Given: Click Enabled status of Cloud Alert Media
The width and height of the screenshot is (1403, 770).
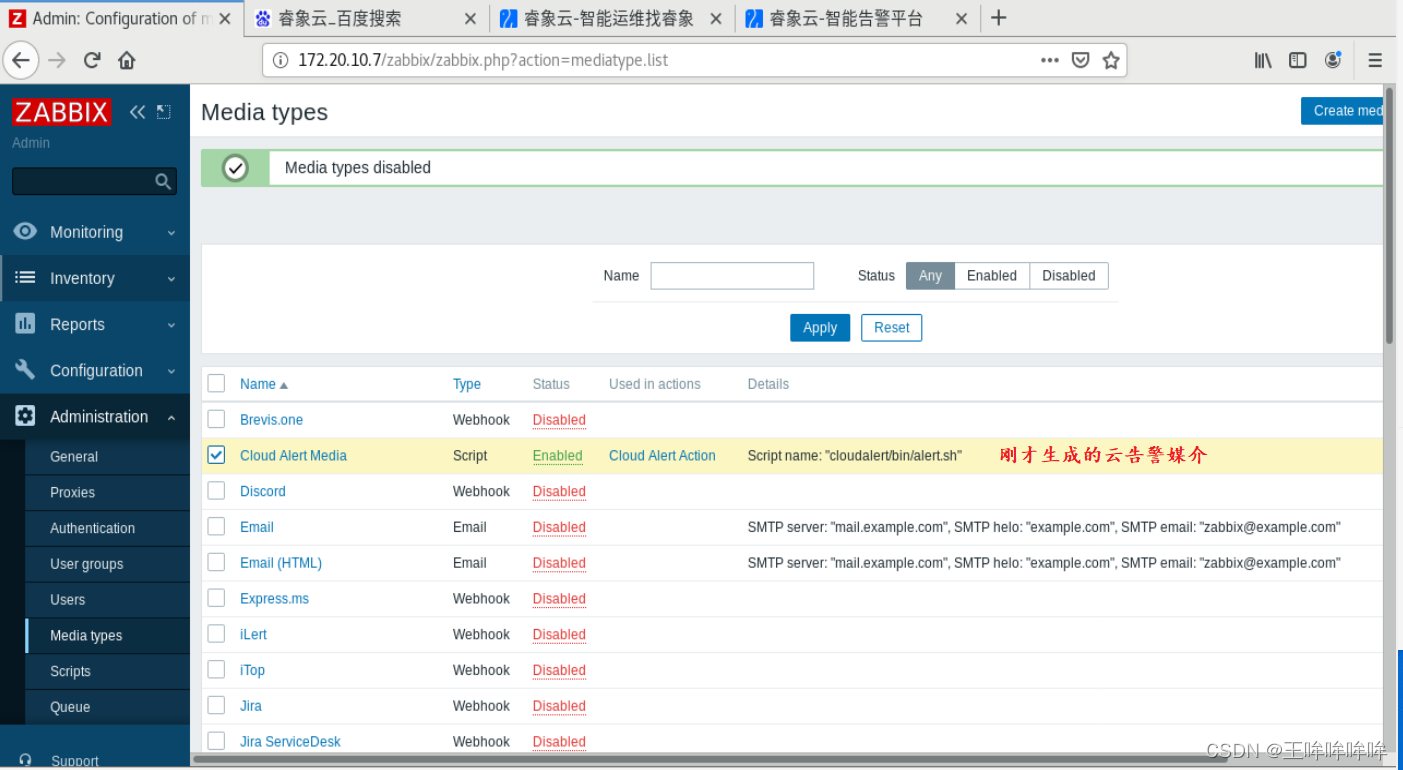Looking at the screenshot, I should click(557, 455).
